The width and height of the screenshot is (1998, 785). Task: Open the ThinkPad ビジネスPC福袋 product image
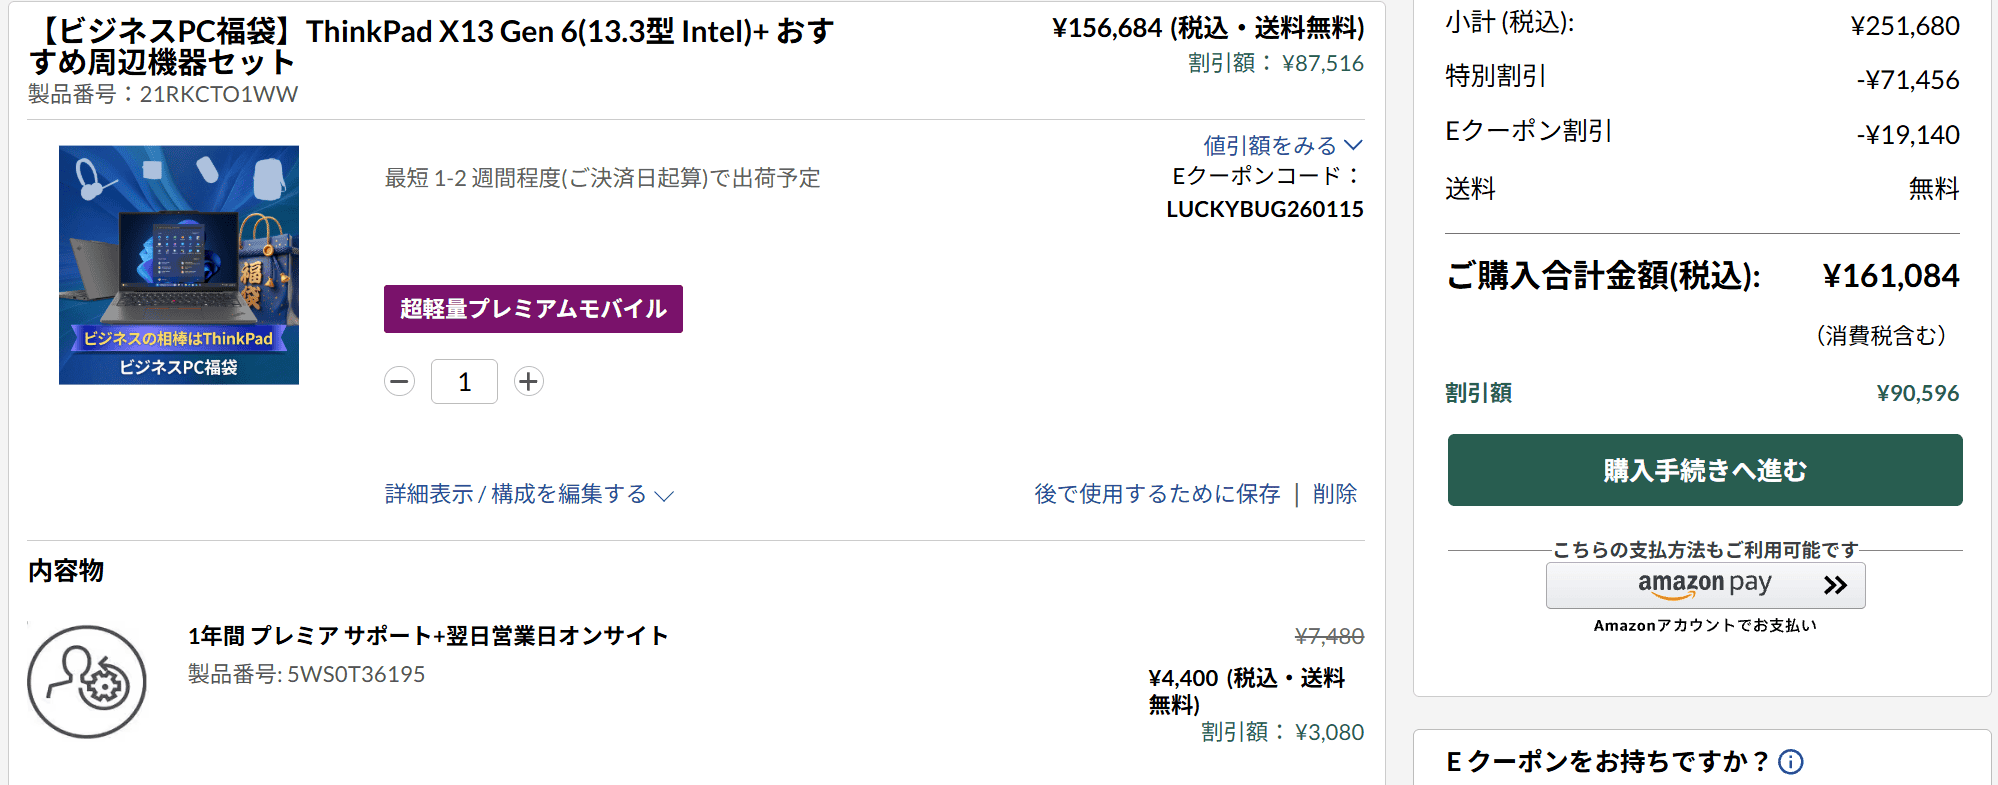point(179,265)
